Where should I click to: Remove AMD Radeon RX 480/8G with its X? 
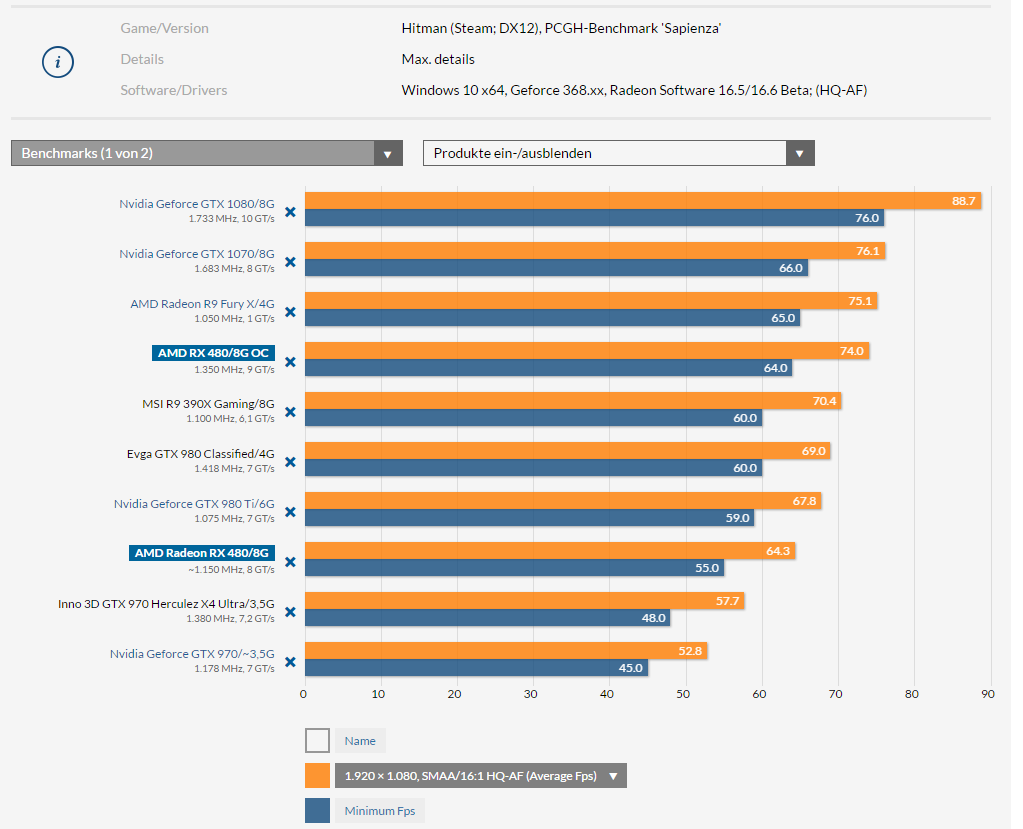pos(290,562)
